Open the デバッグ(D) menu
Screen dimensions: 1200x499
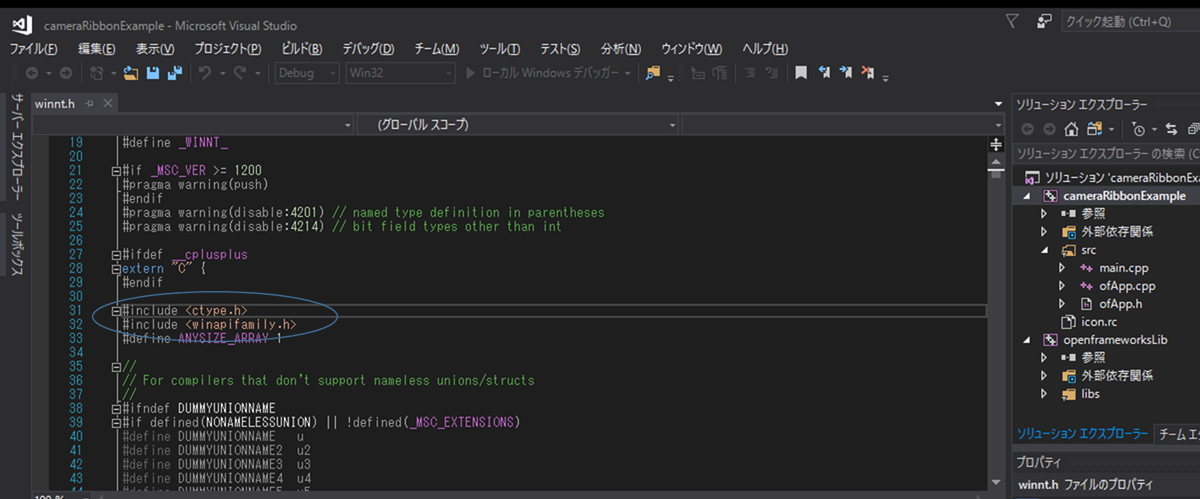pos(368,49)
